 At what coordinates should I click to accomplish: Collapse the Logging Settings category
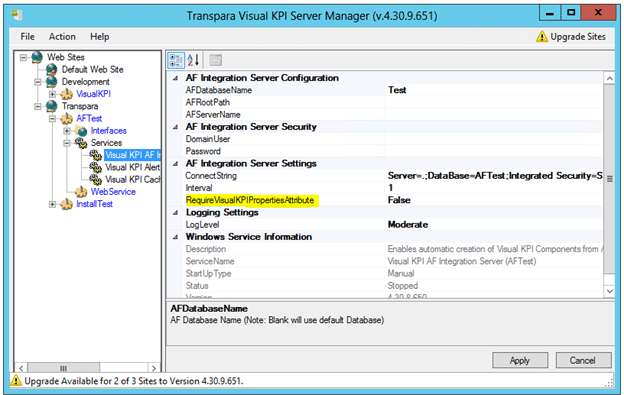tap(176, 212)
